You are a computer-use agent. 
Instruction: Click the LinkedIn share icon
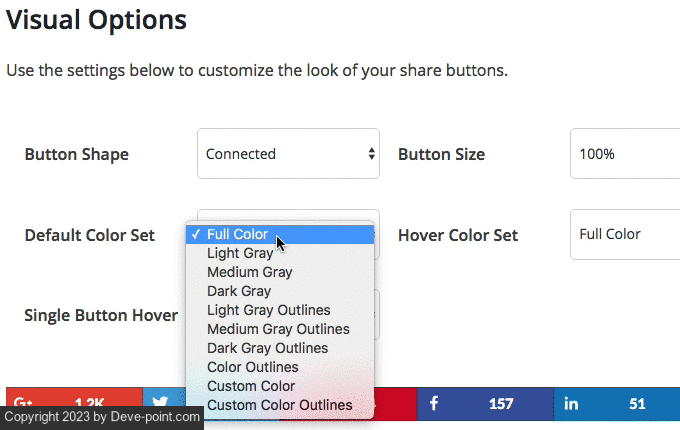(x=571, y=404)
